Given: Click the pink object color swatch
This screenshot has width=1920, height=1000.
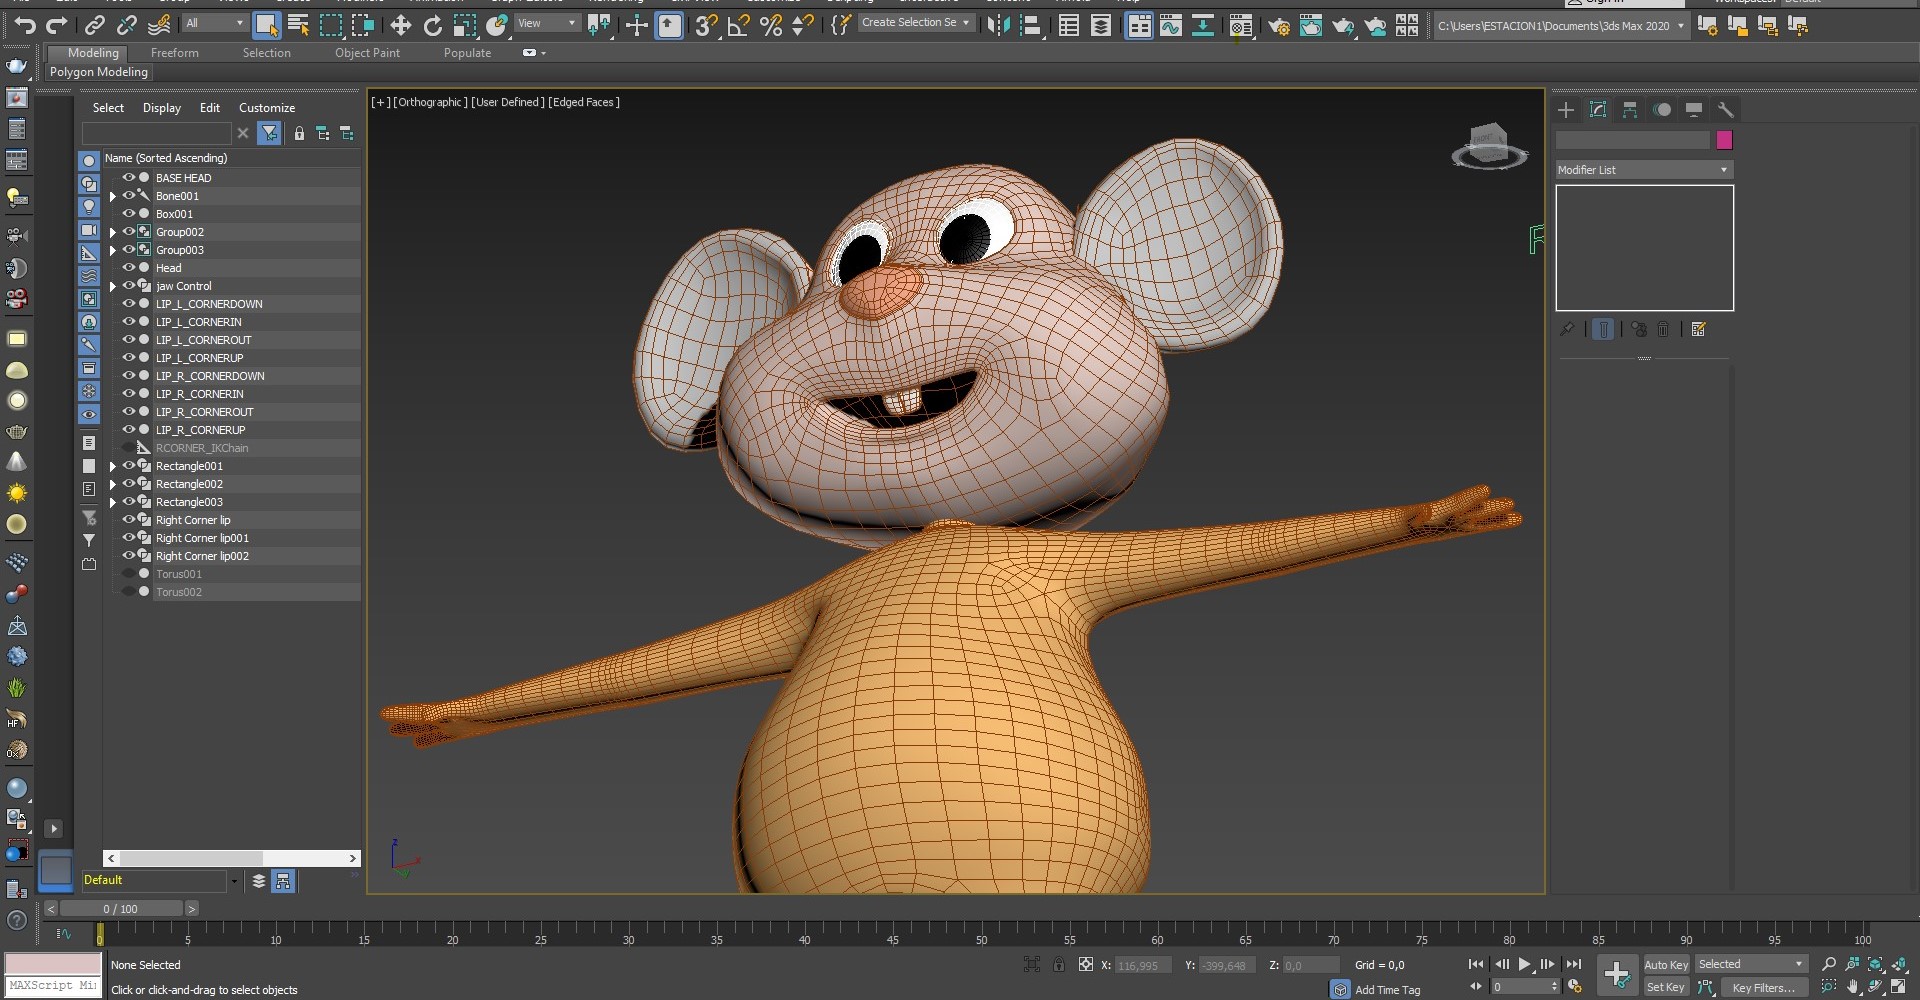Looking at the screenshot, I should click(1724, 141).
